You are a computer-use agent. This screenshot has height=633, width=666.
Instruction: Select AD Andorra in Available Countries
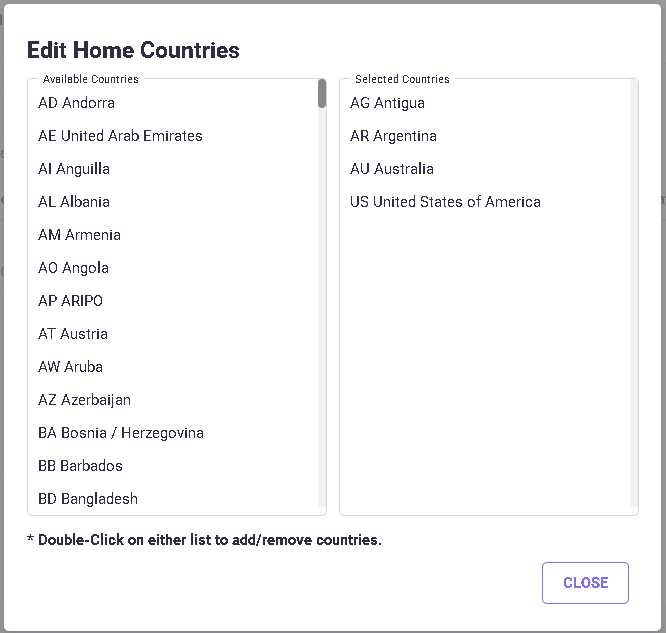[x=77, y=103]
